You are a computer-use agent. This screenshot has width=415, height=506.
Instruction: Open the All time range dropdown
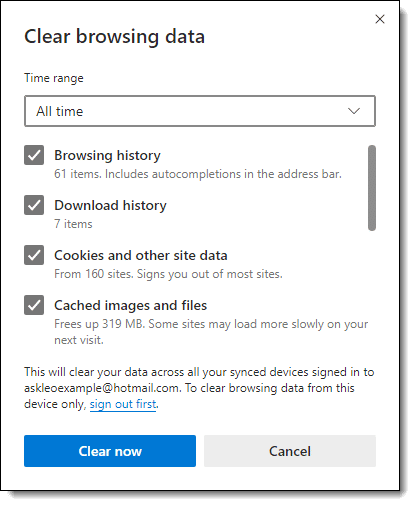200,111
